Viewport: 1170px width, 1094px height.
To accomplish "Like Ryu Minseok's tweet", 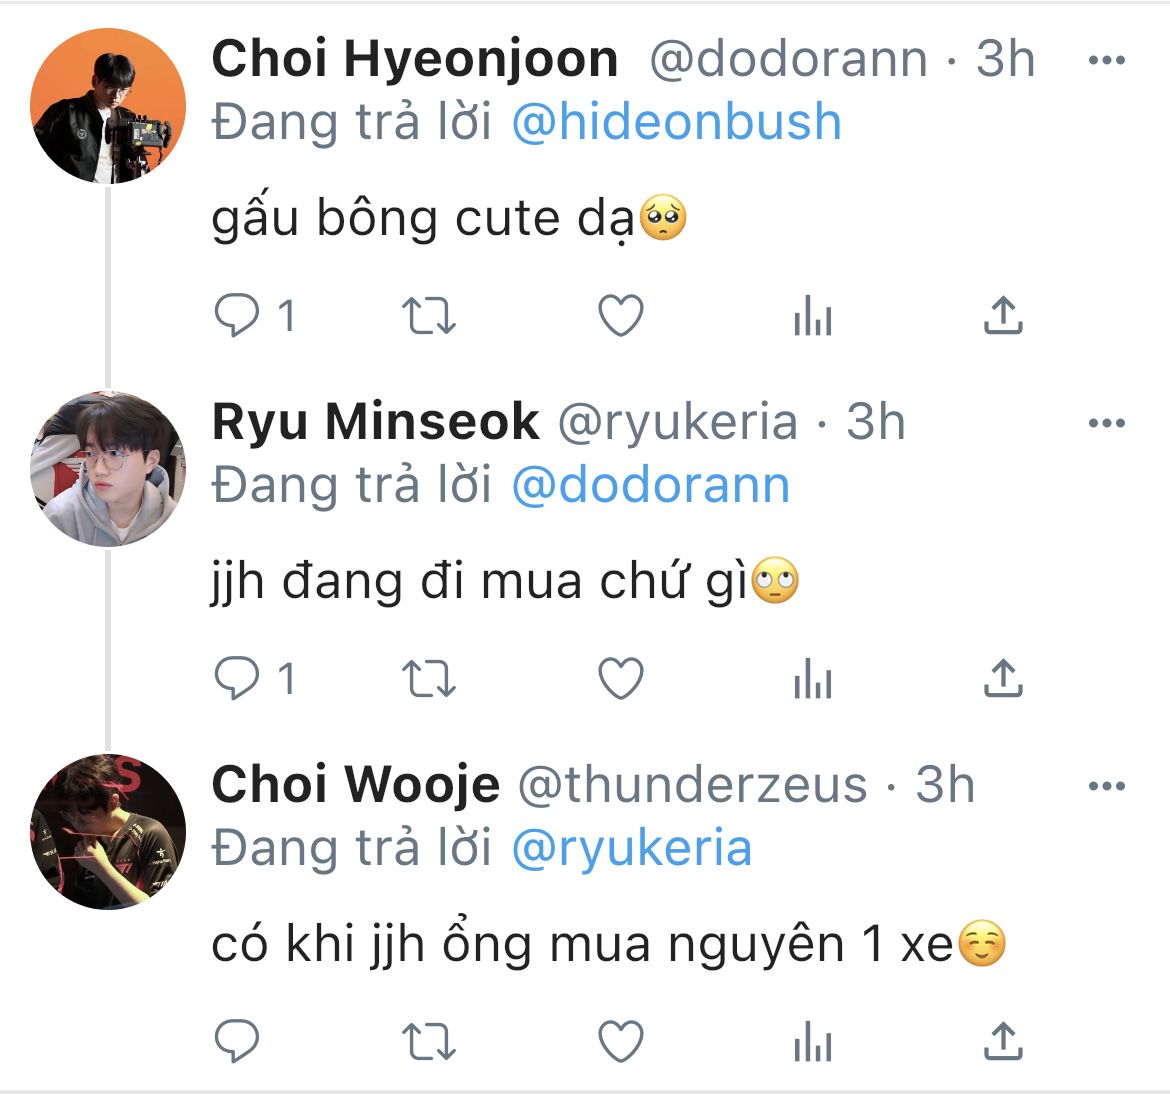I will click(x=620, y=680).
